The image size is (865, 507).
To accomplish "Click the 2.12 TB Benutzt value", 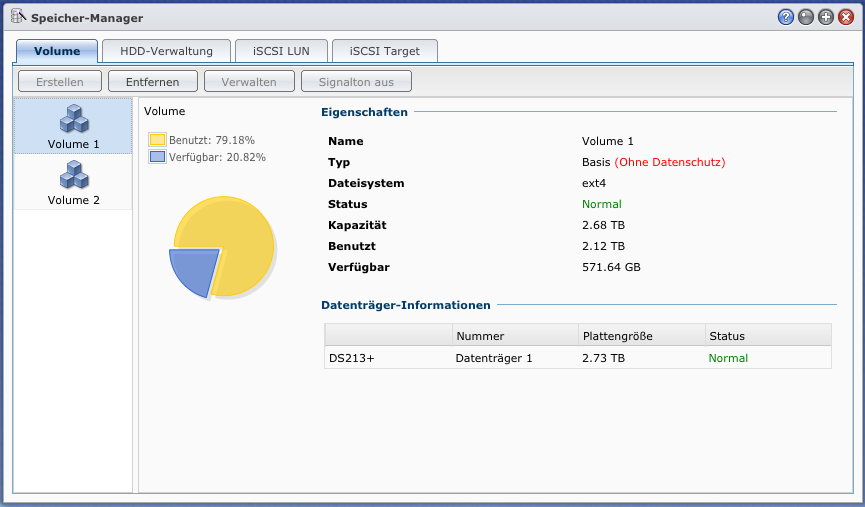I will pos(604,246).
